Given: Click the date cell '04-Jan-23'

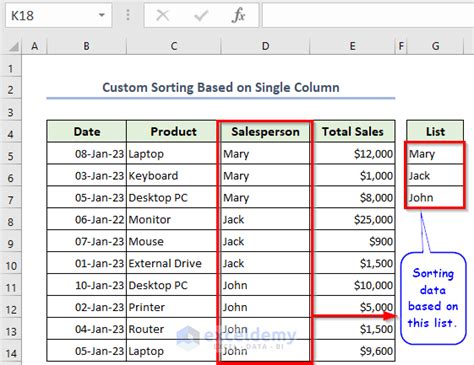Looking at the screenshot, I should pos(87,329).
